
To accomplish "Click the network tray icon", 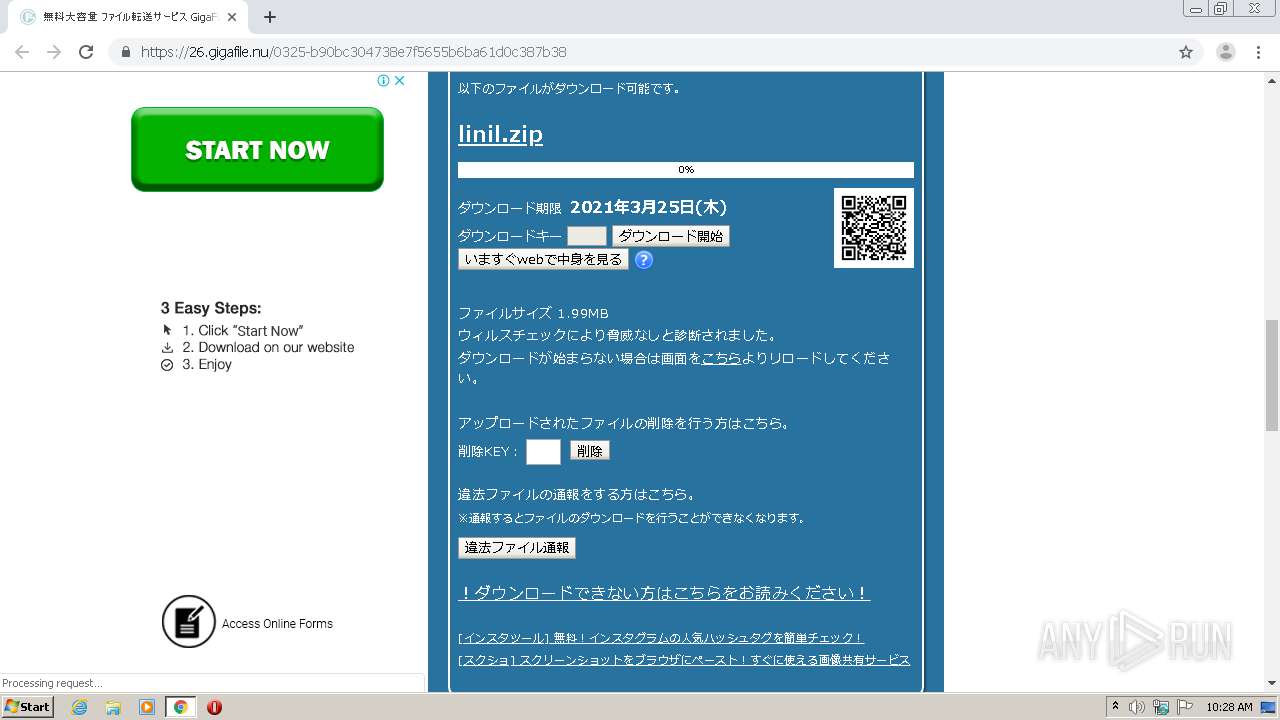I will (x=1161, y=707).
